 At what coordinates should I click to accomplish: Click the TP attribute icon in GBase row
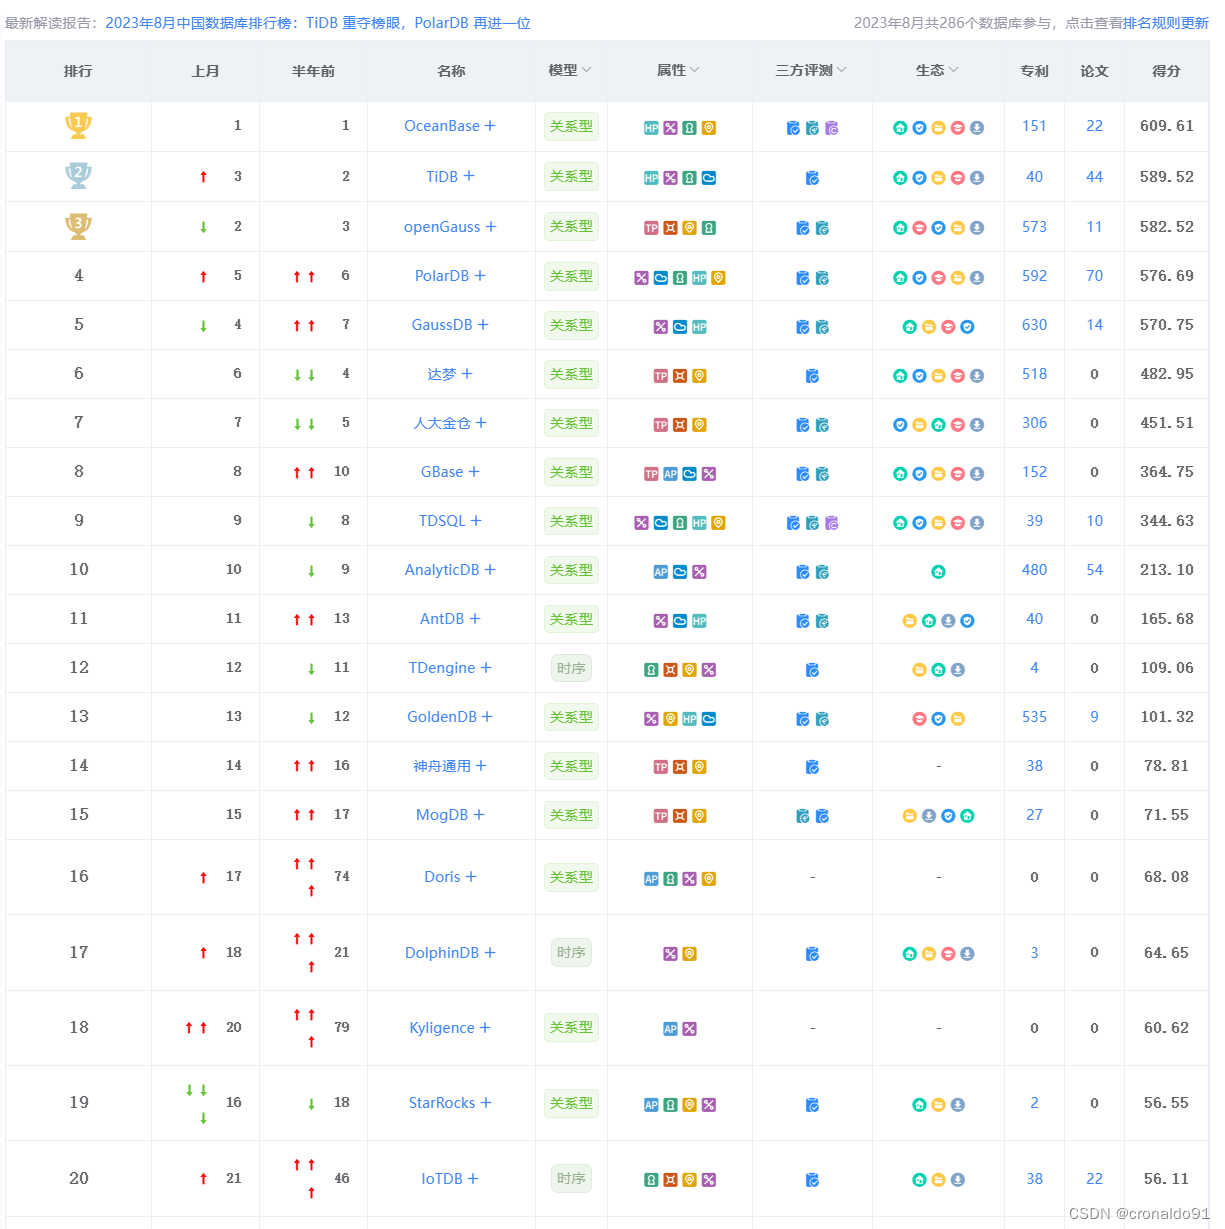[x=651, y=474]
